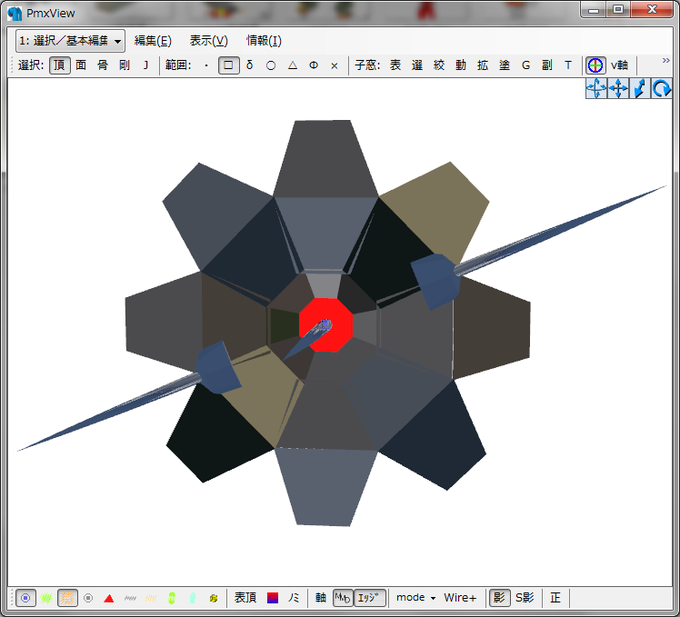Open the 1: 選択/基本編集 mode dropdown

point(70,41)
